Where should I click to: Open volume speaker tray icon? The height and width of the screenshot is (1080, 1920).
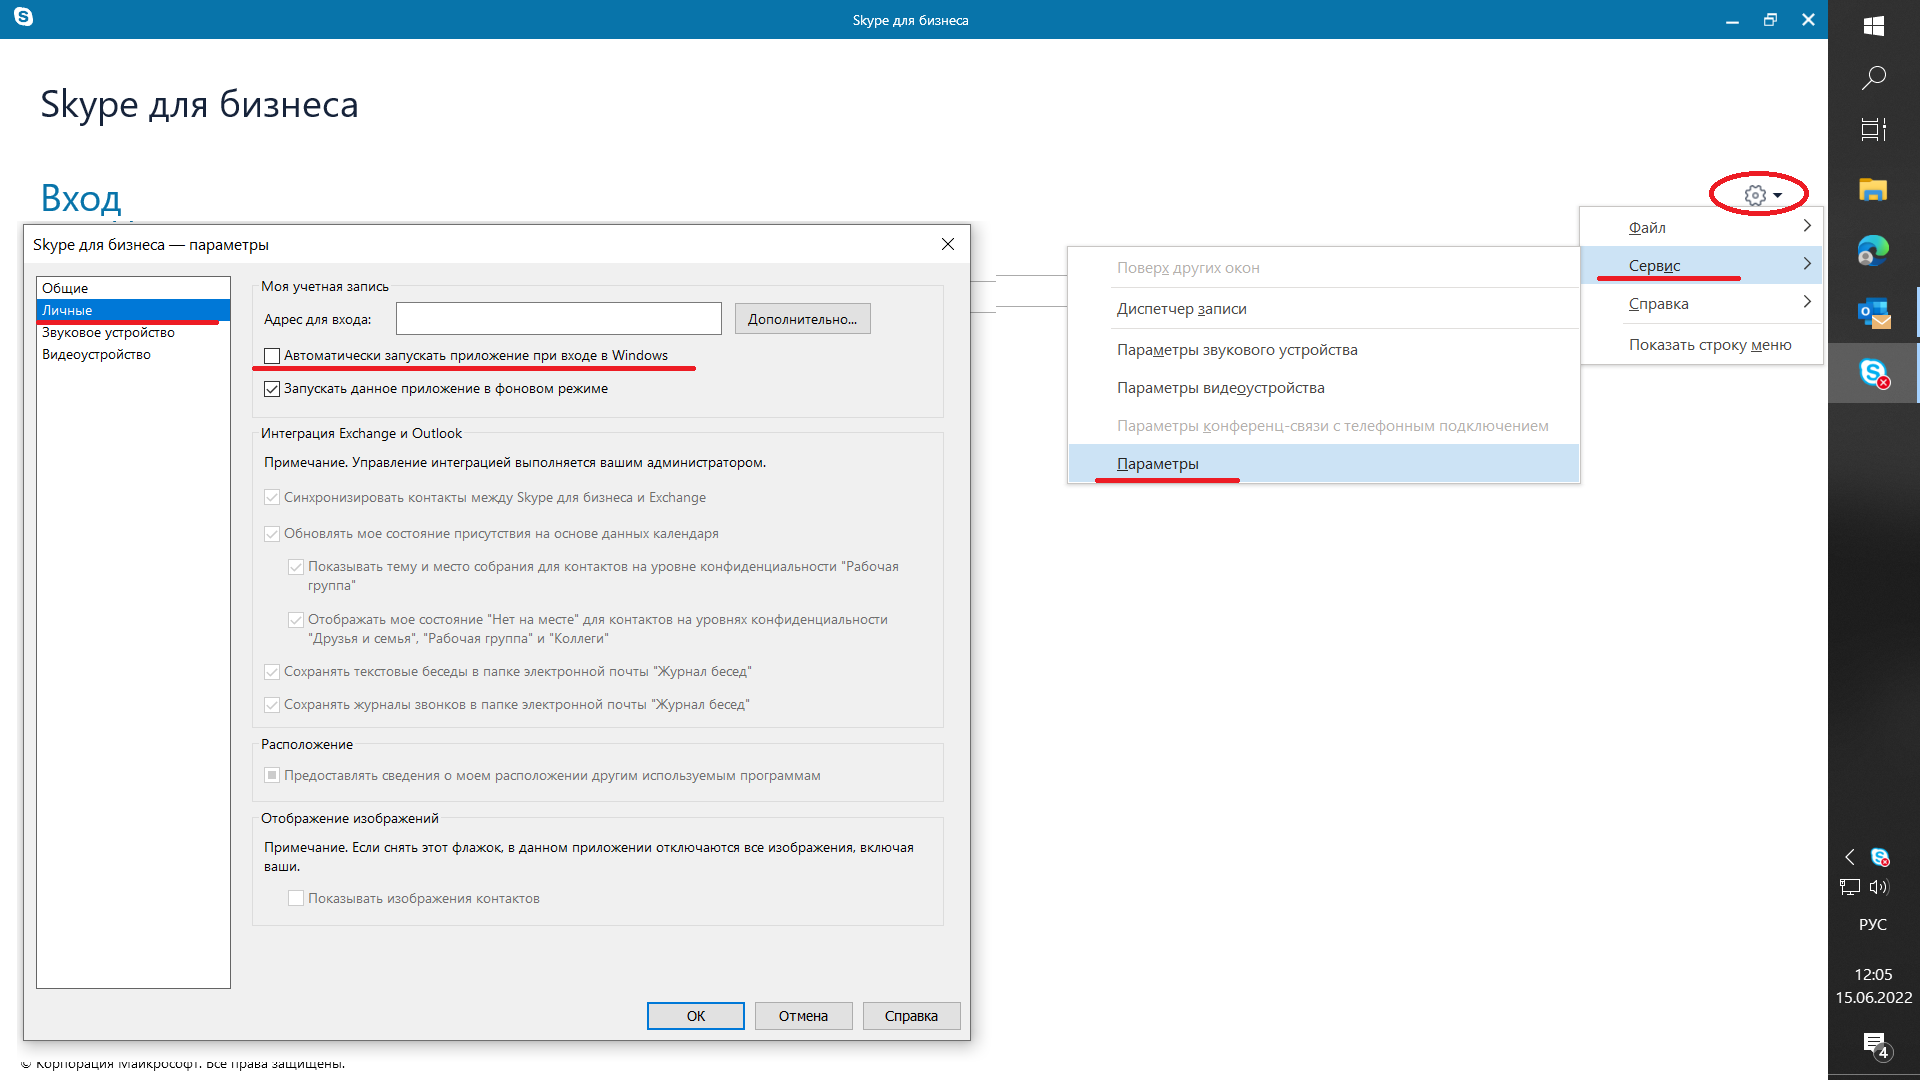point(1880,887)
